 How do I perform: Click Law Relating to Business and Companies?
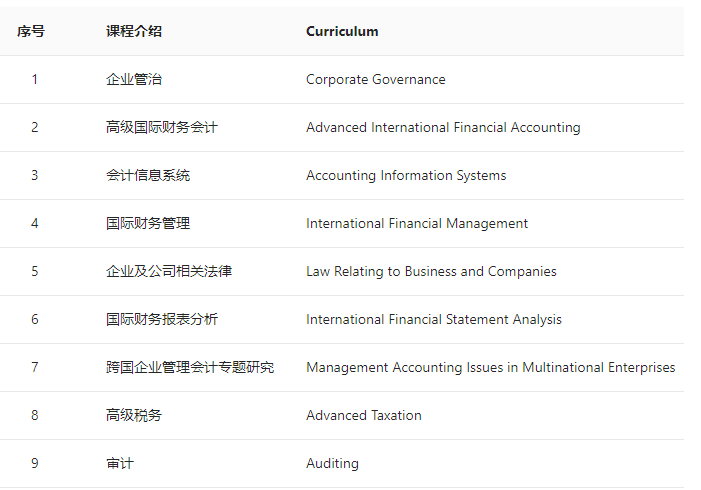(x=431, y=271)
